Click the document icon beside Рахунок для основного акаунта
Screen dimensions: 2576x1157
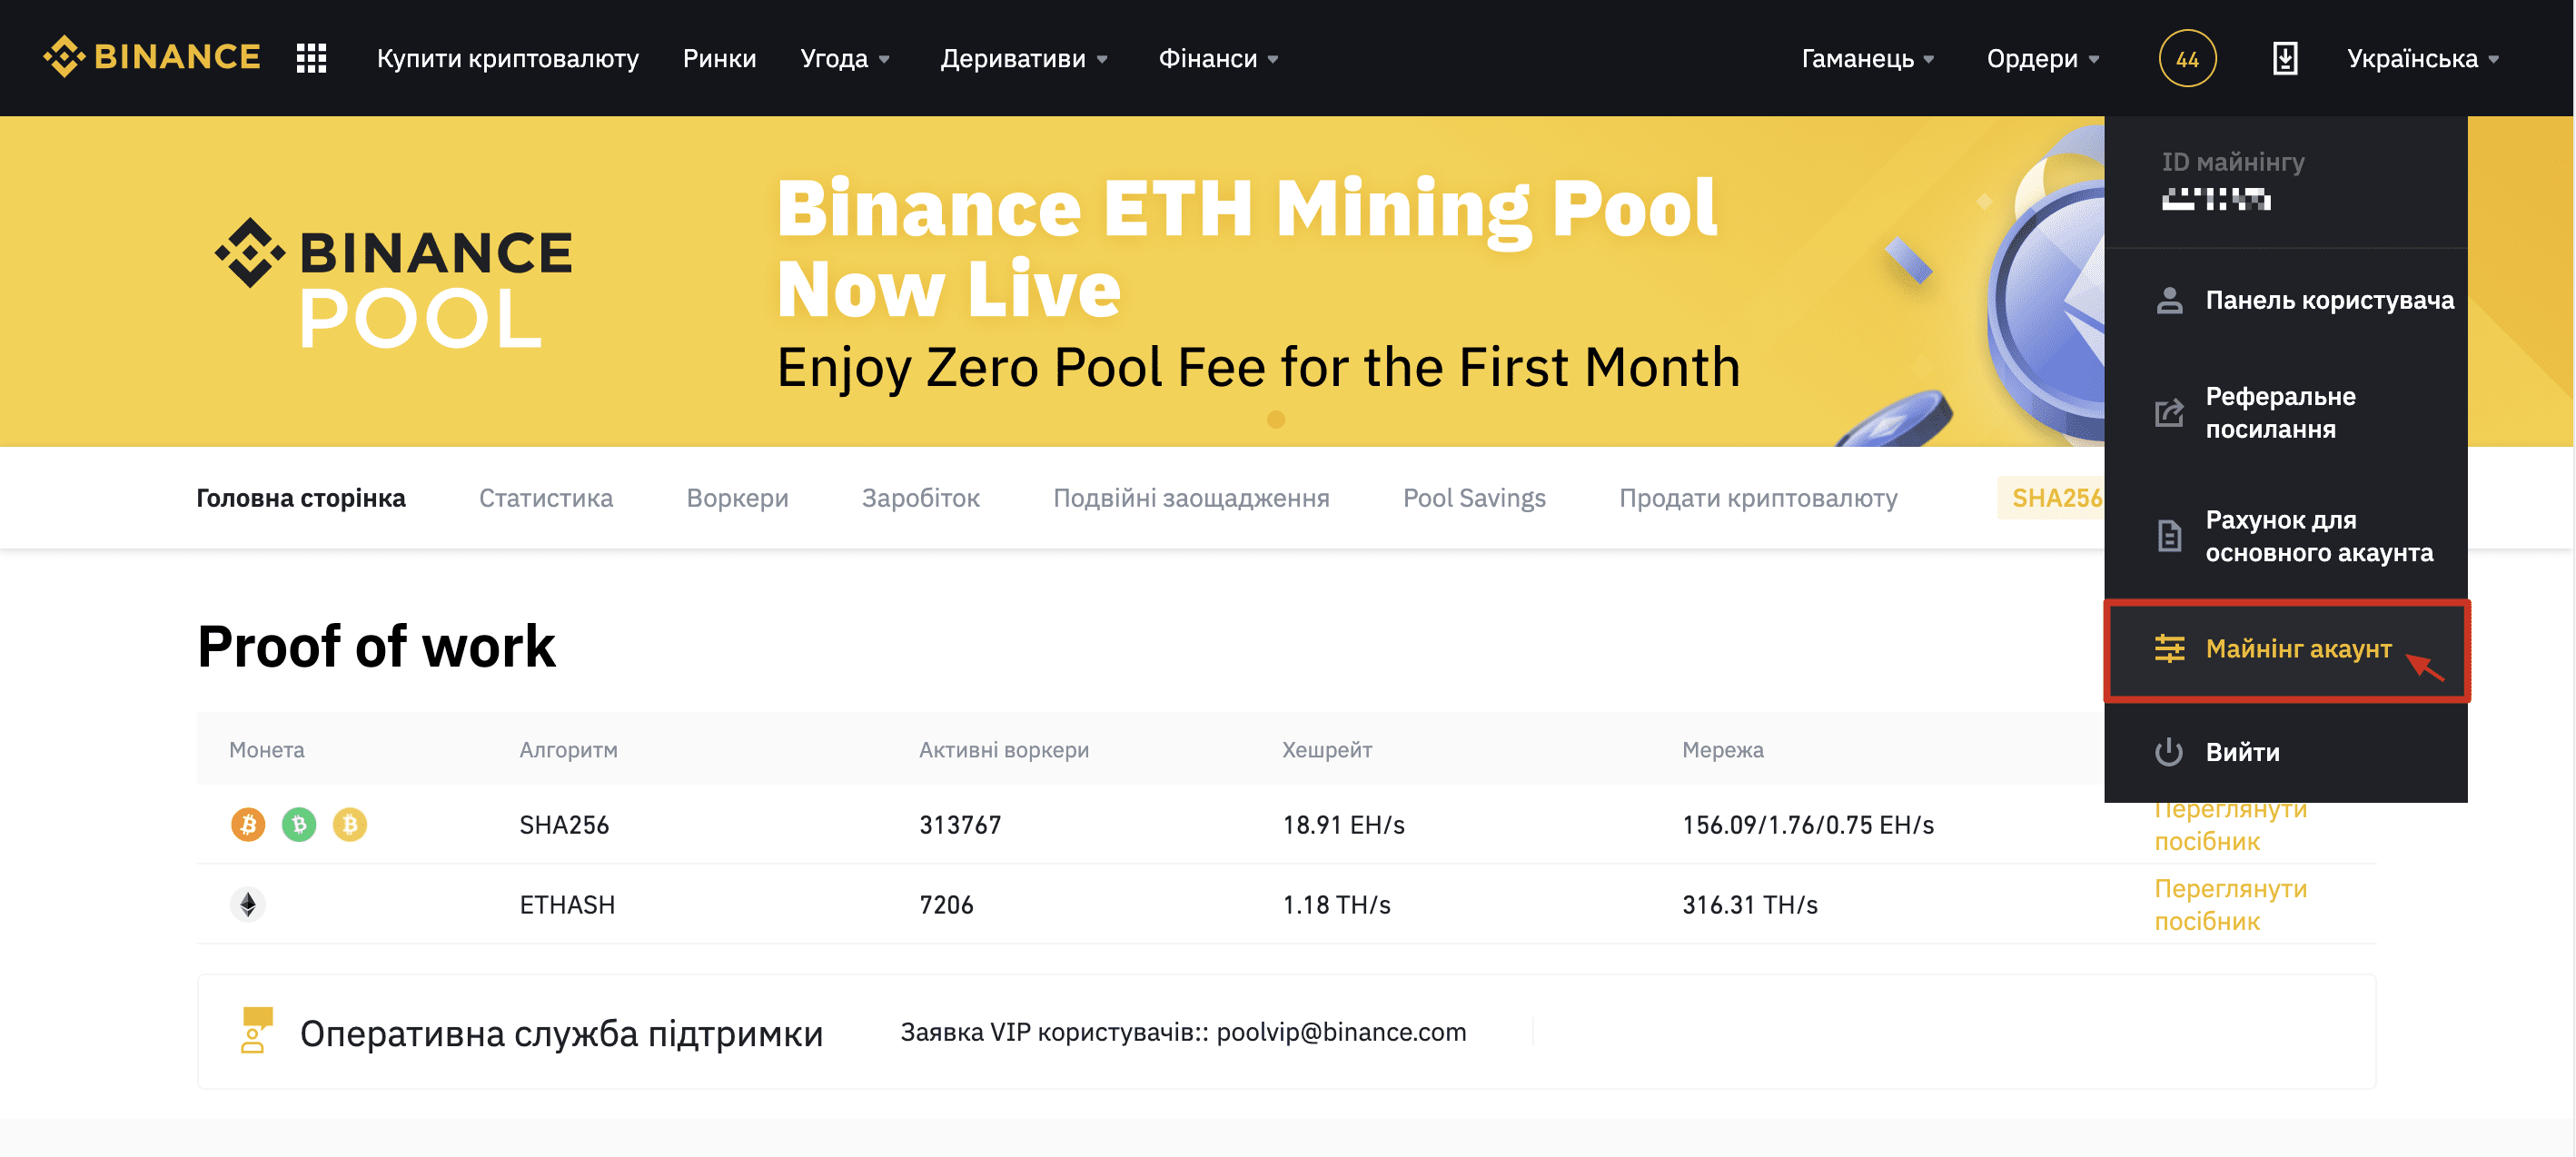click(2169, 536)
